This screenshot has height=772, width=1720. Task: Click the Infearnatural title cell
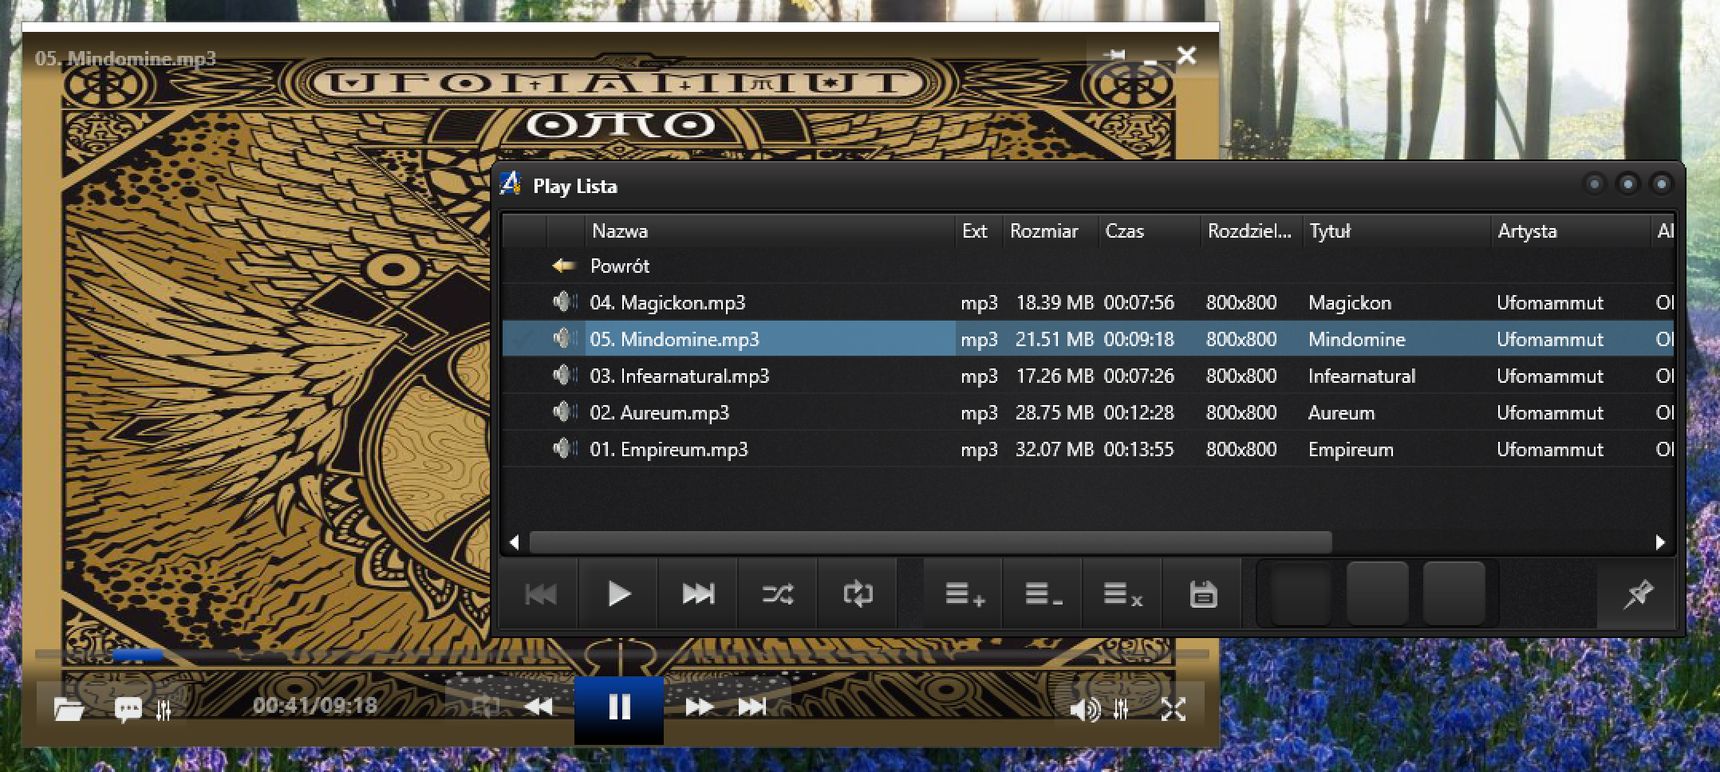[x=1362, y=377]
